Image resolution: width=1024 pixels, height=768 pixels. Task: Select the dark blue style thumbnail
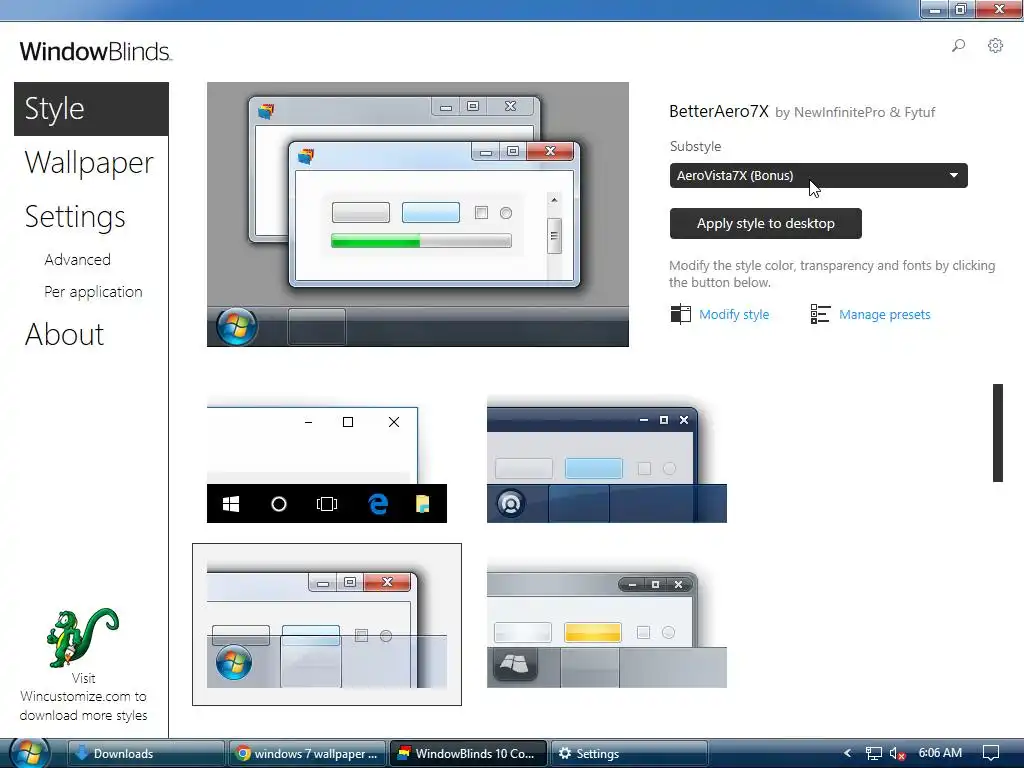(607, 459)
